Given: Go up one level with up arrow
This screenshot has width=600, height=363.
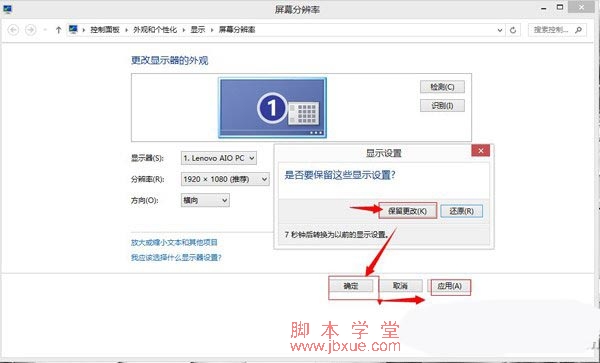Looking at the screenshot, I should point(58,30).
